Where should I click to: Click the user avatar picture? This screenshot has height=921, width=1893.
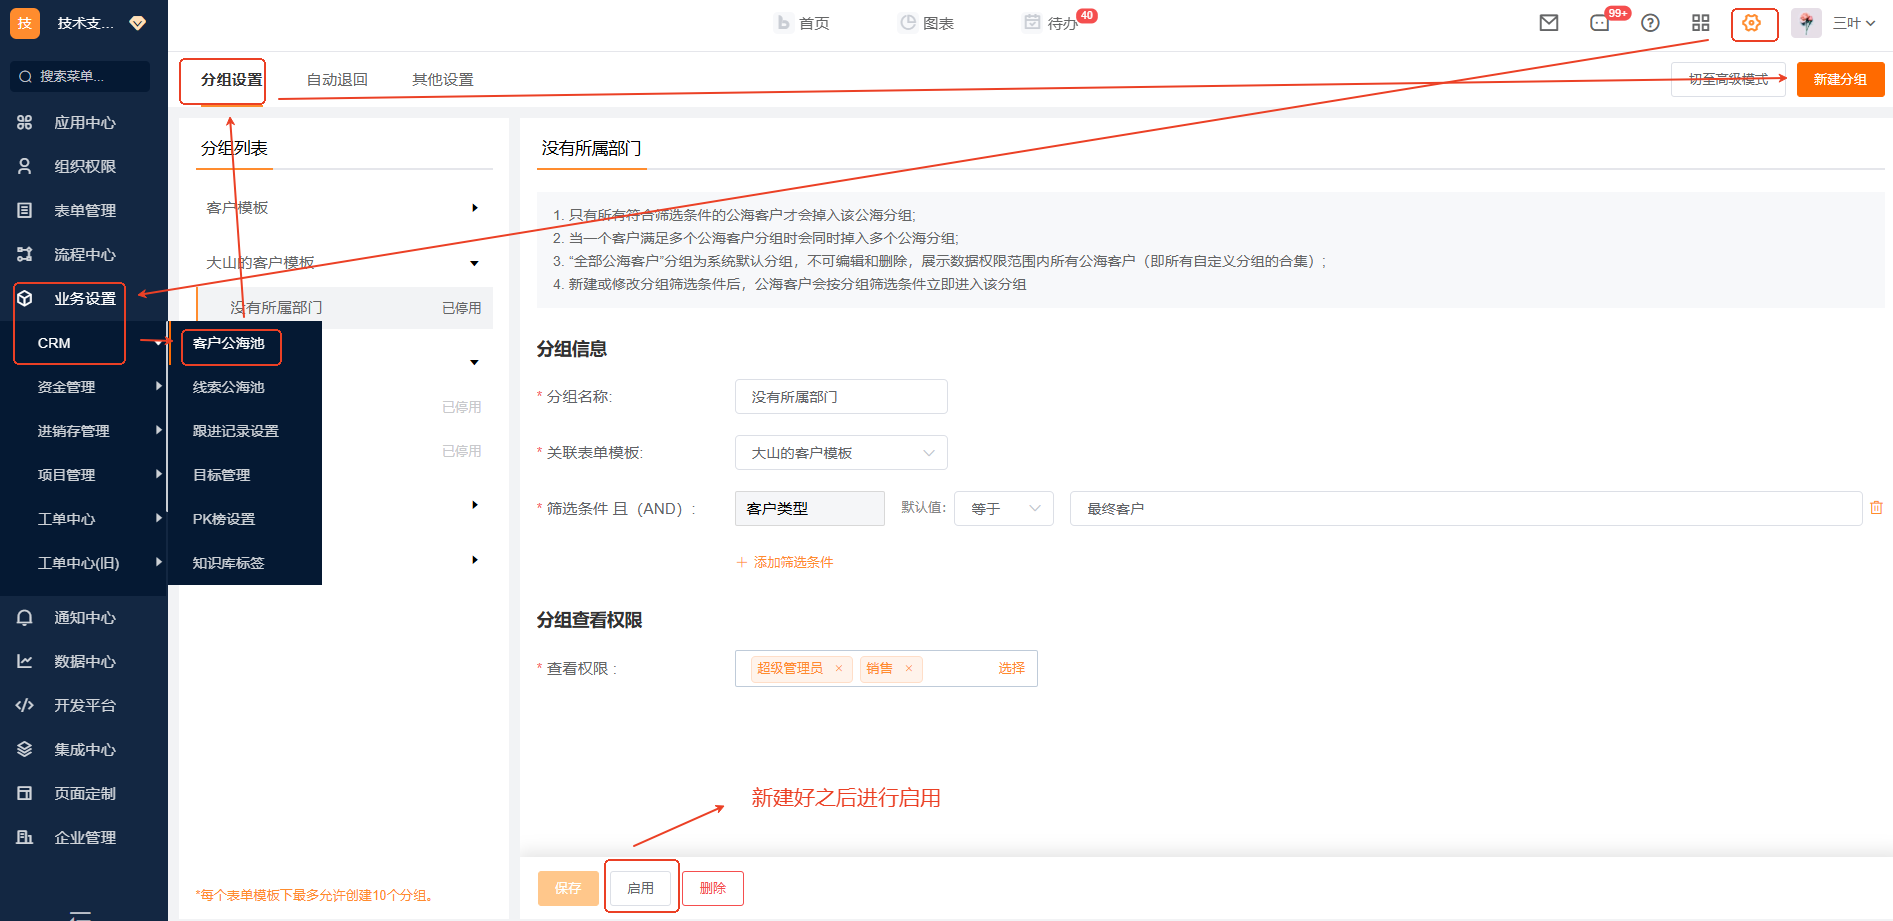click(1806, 23)
